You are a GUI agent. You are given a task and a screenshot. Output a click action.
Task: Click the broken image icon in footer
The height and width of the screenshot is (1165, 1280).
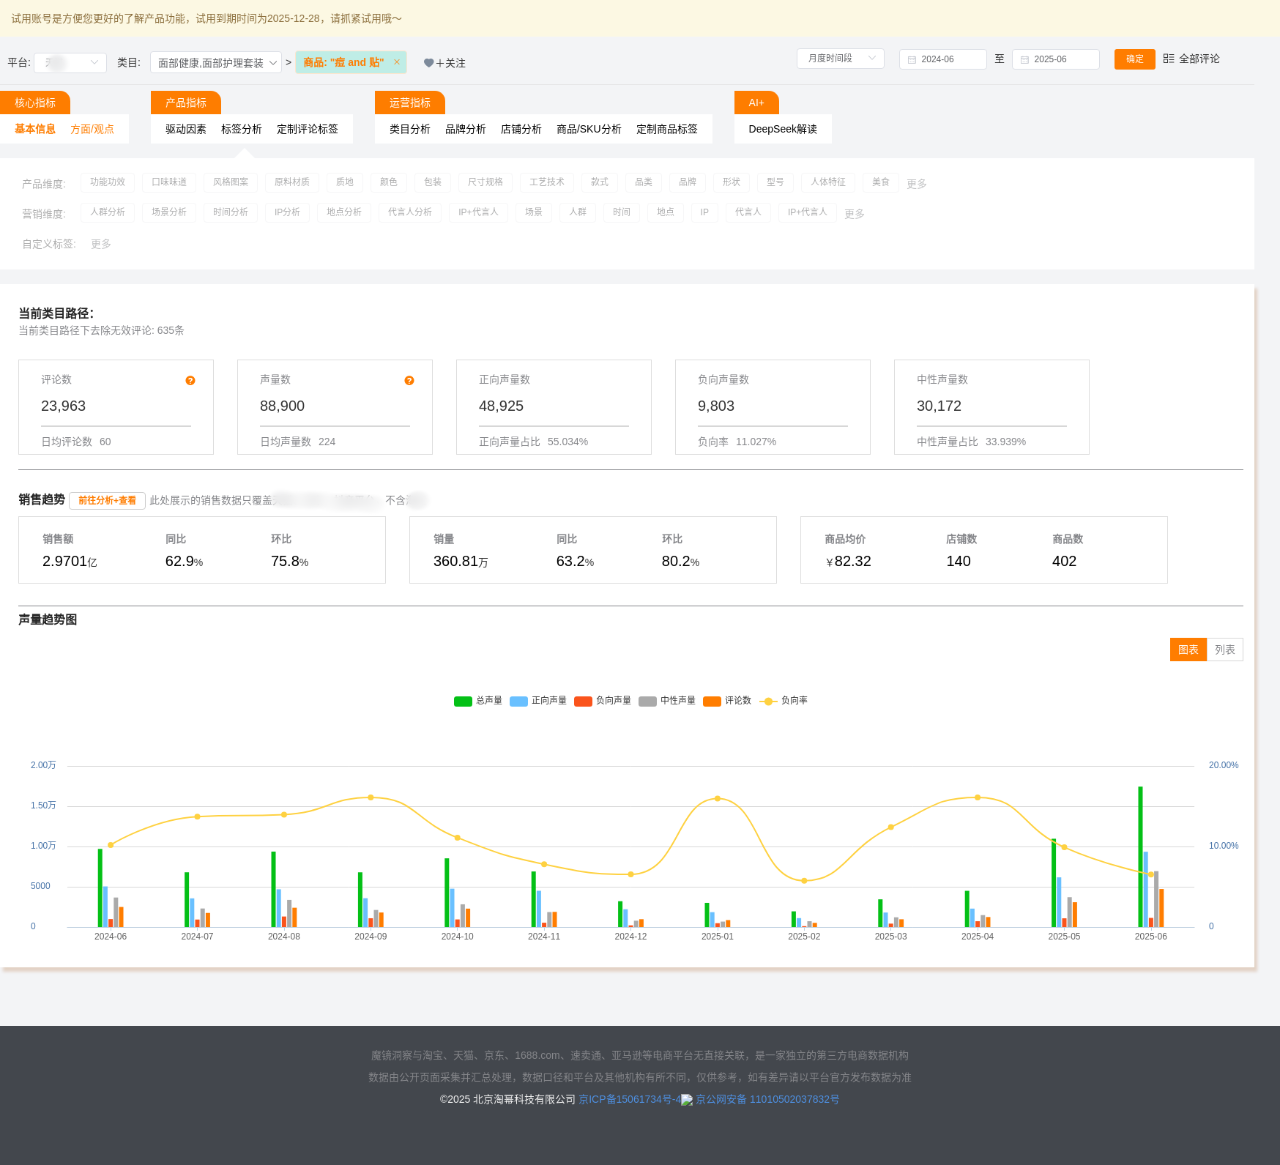tap(687, 1100)
